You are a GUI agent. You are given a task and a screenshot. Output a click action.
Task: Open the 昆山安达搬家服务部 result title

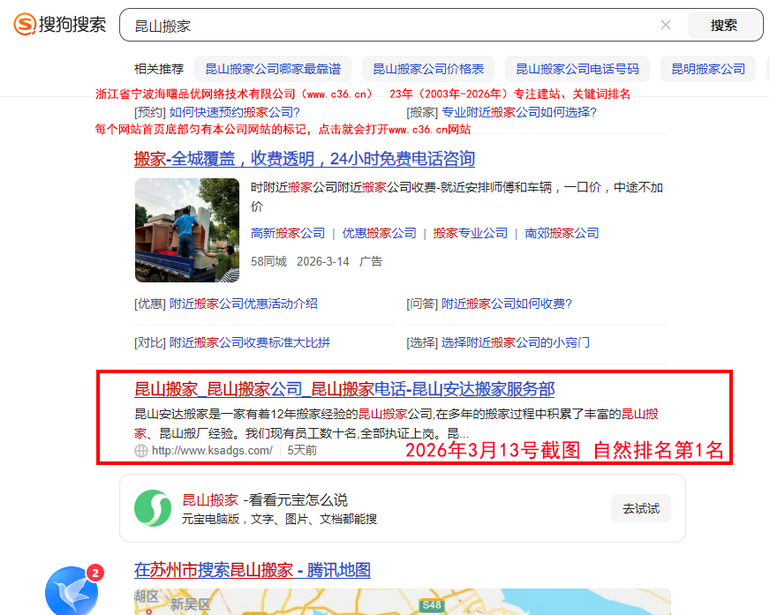pos(344,389)
